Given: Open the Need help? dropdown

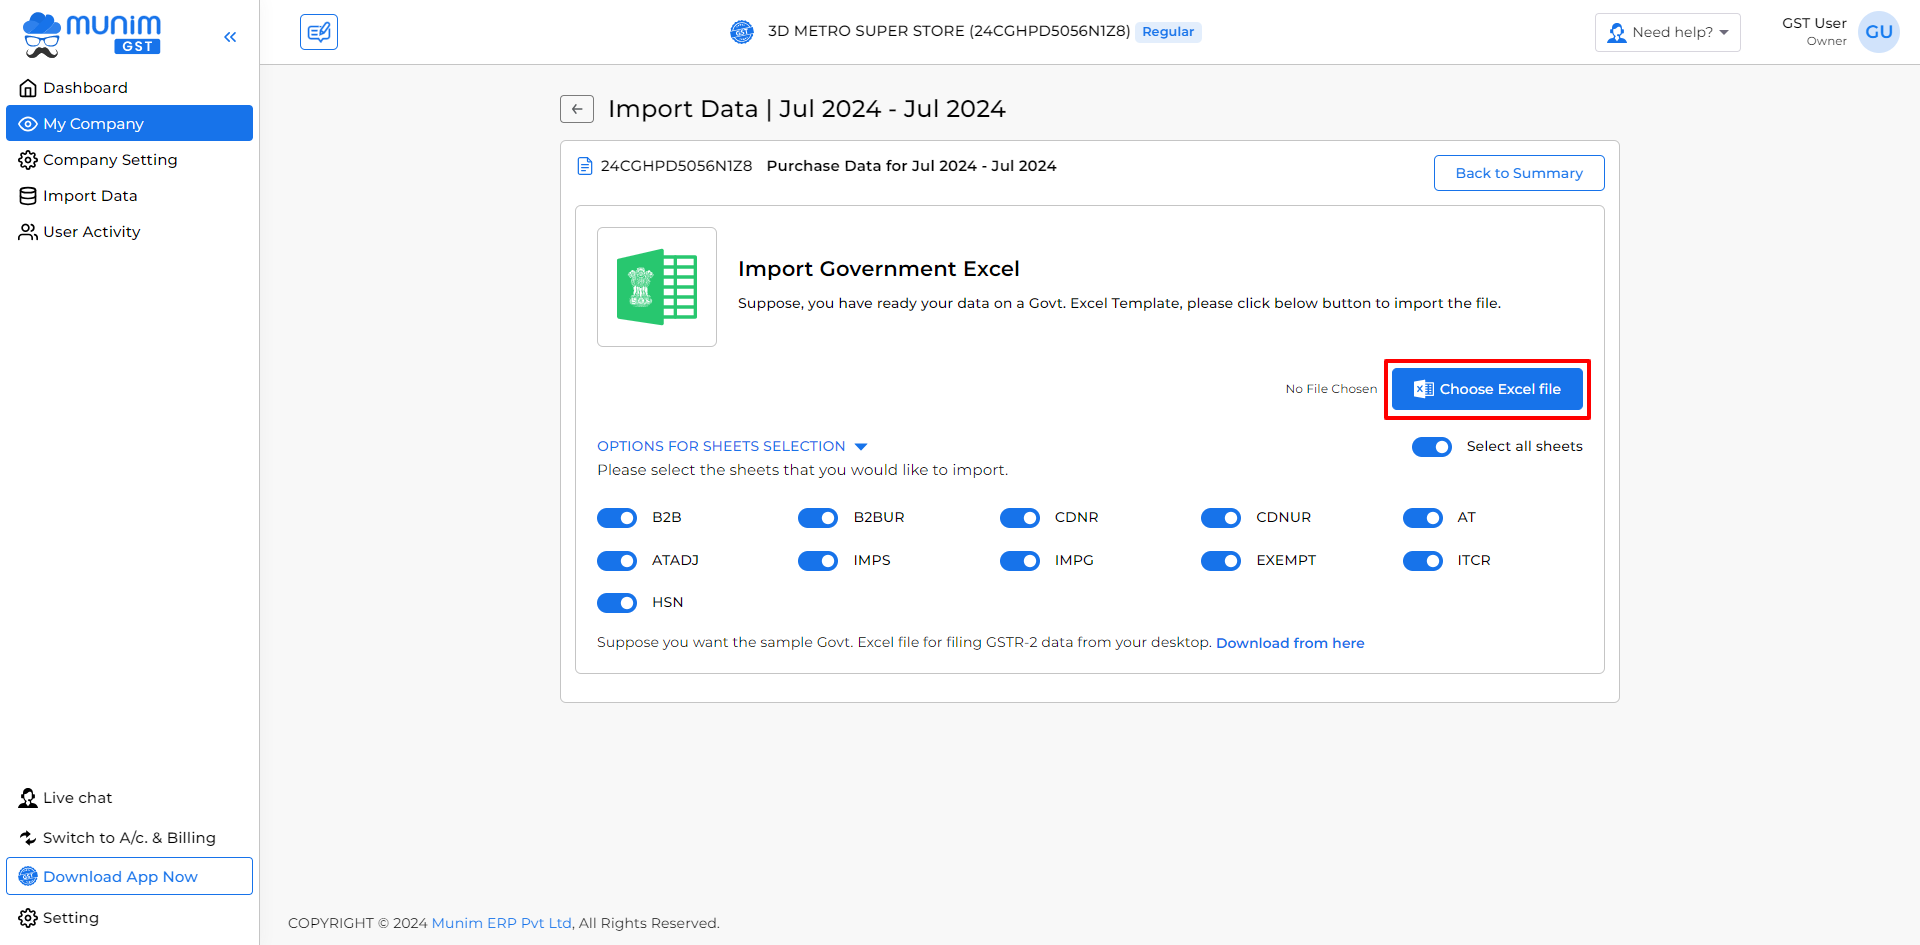Looking at the screenshot, I should tap(1667, 32).
